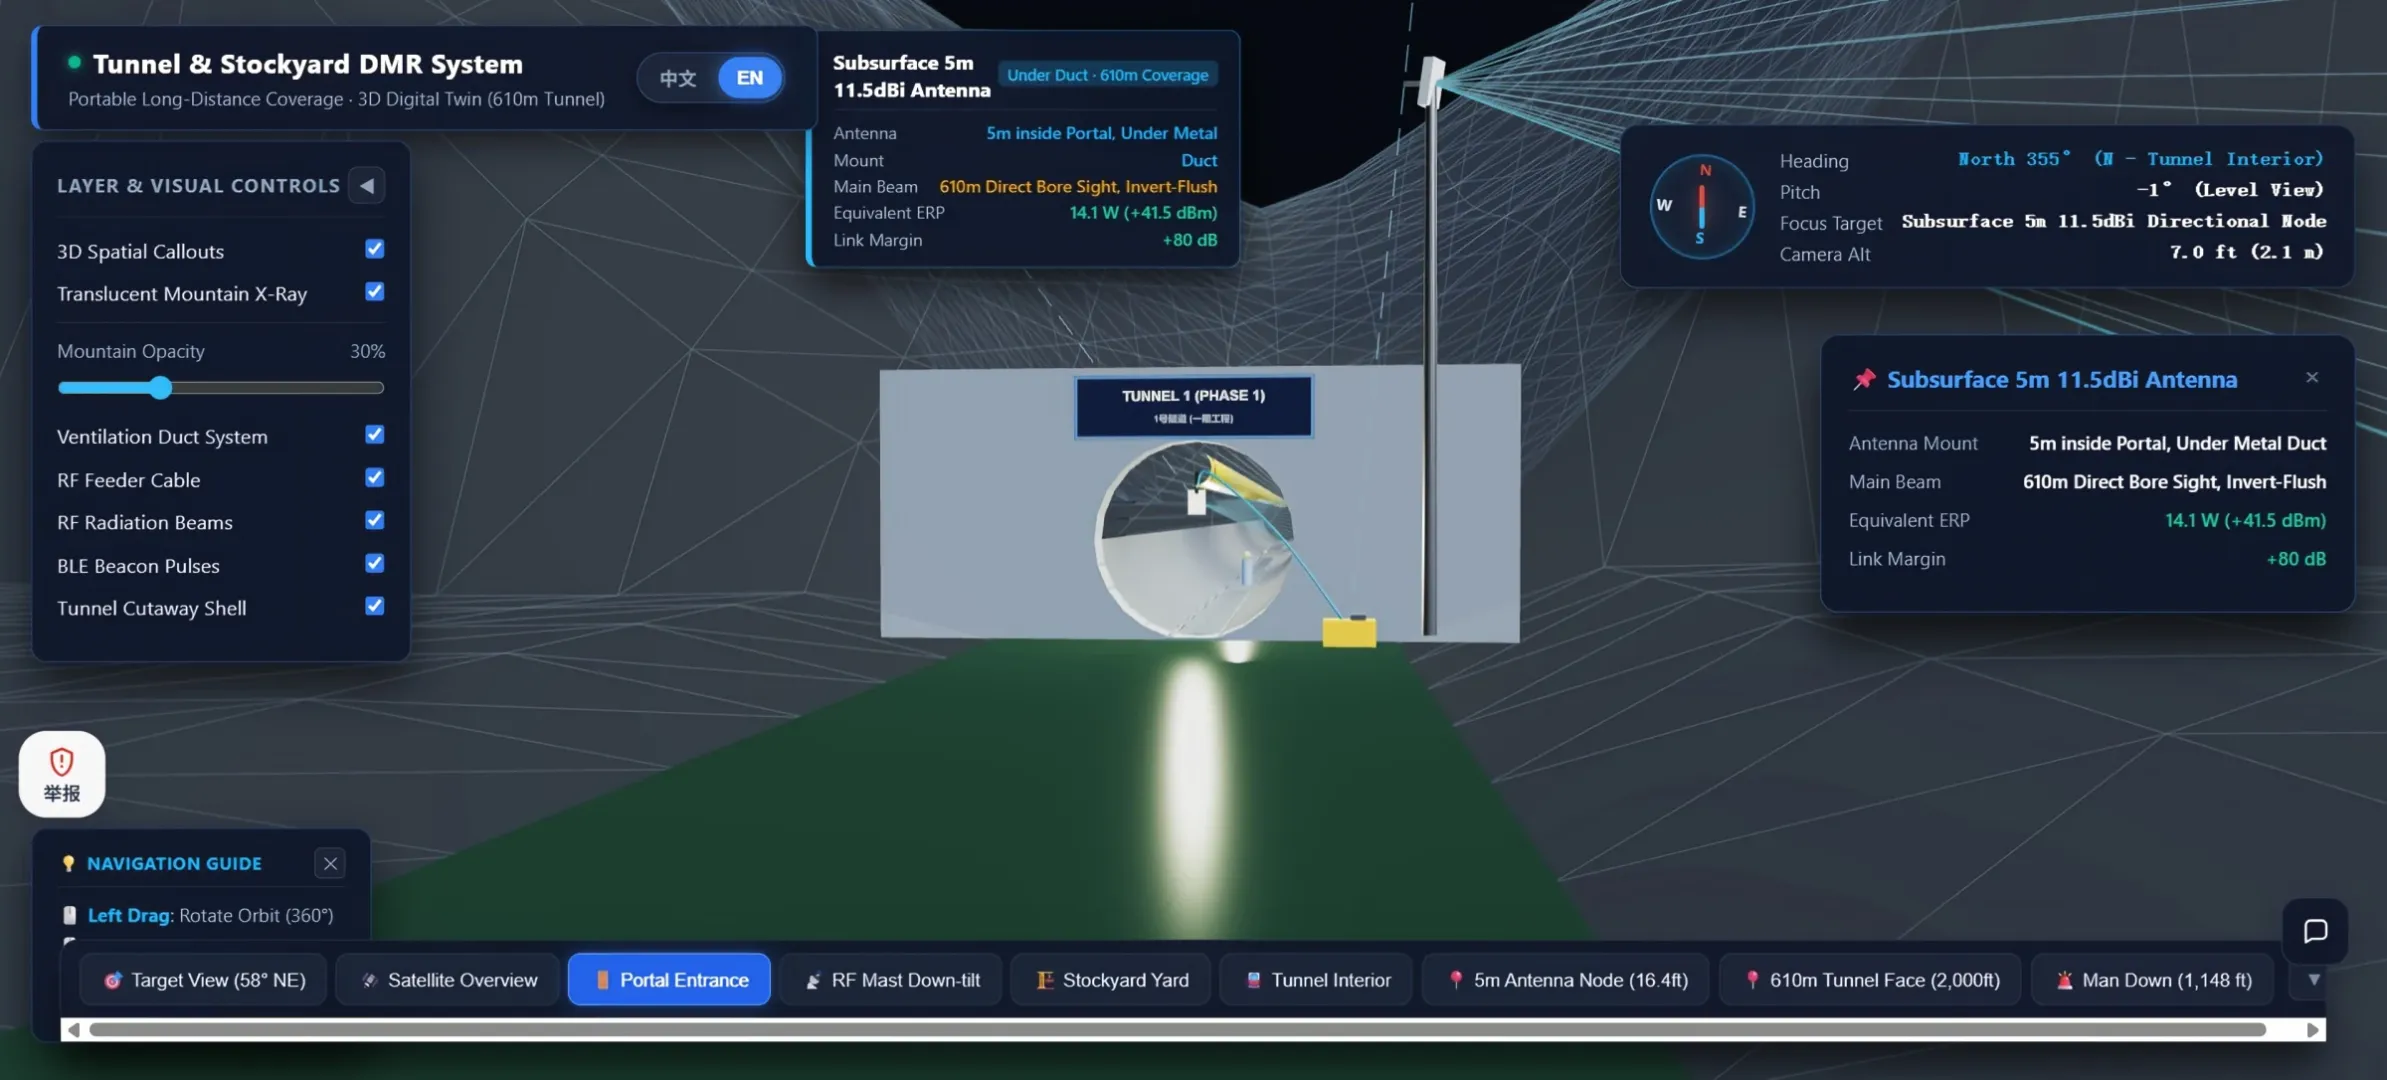Close the Navigation Guide panel

coord(330,863)
